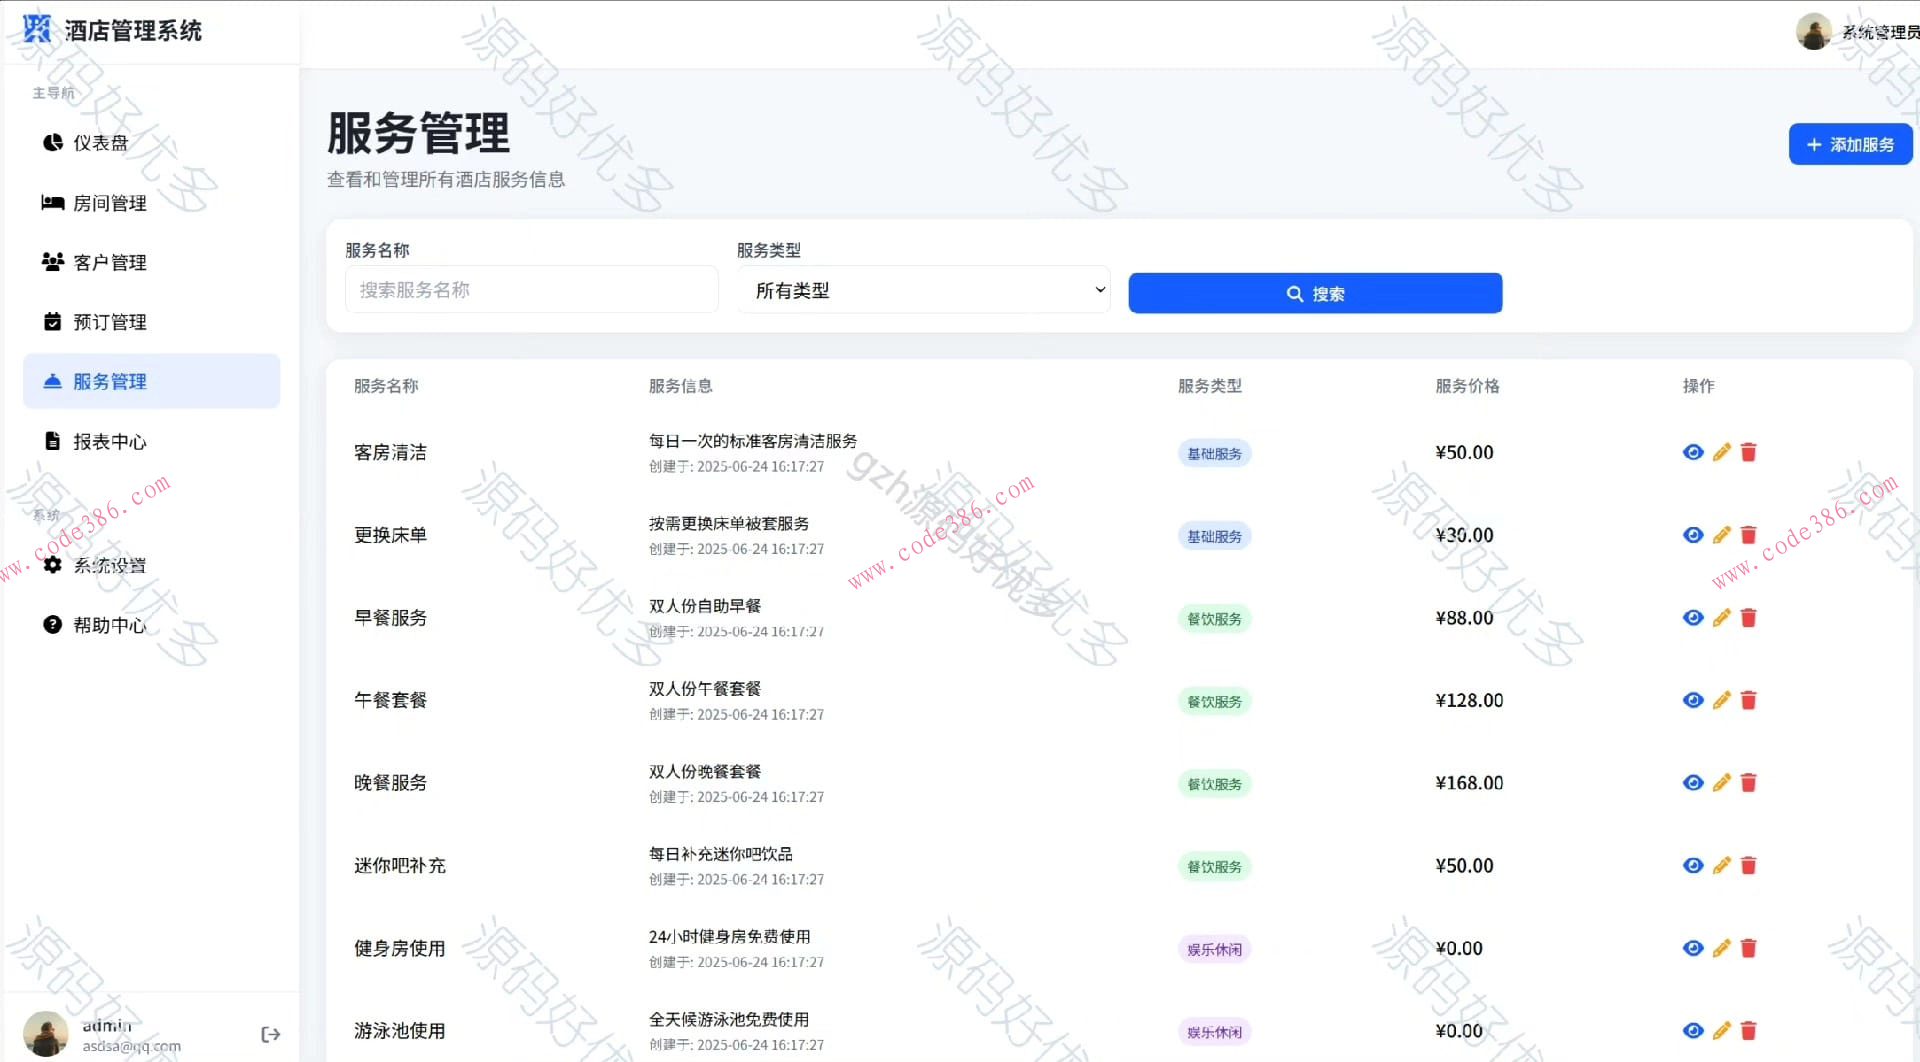1920x1062 pixels.
Task: Click inside the 搜索服务名称 input field
Action: (x=530, y=289)
